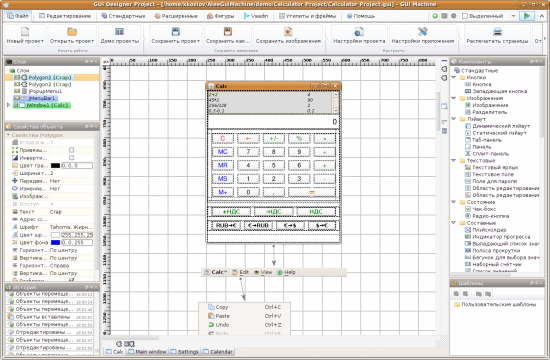Select Радио-кнопка component in tree
550x360 pixels.
tap(490, 216)
